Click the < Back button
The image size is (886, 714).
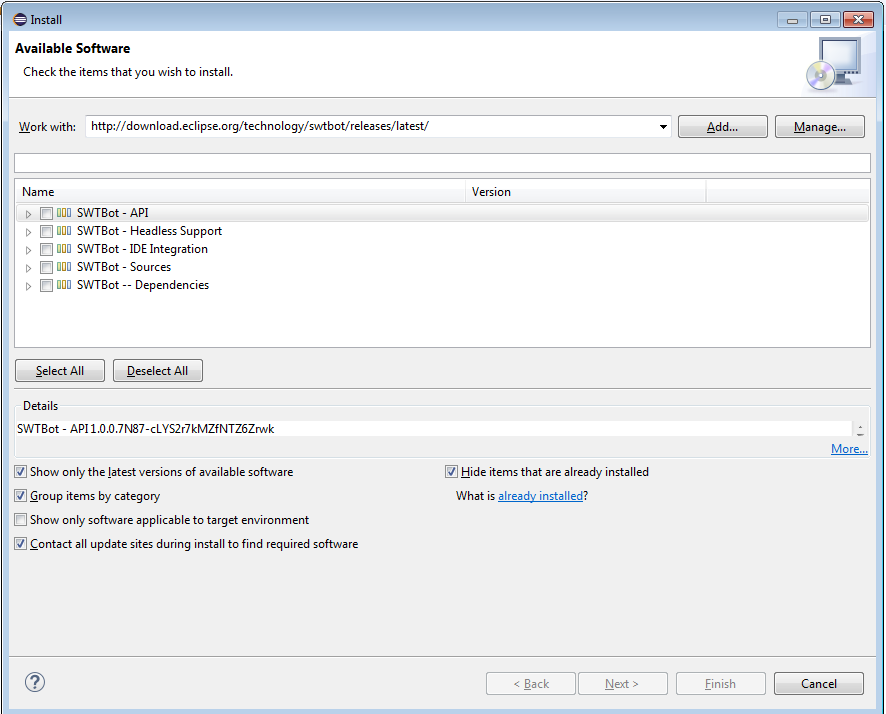click(531, 683)
